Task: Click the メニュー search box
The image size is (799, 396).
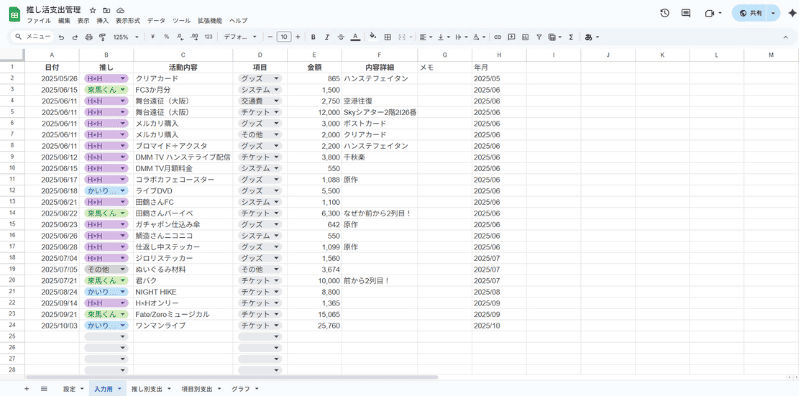Action: pyautogui.click(x=33, y=37)
